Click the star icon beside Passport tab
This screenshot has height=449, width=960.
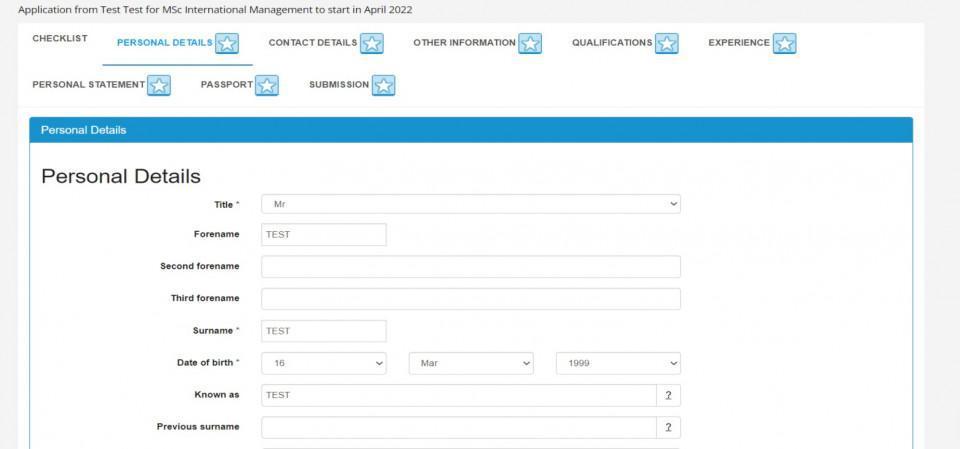tap(267, 85)
